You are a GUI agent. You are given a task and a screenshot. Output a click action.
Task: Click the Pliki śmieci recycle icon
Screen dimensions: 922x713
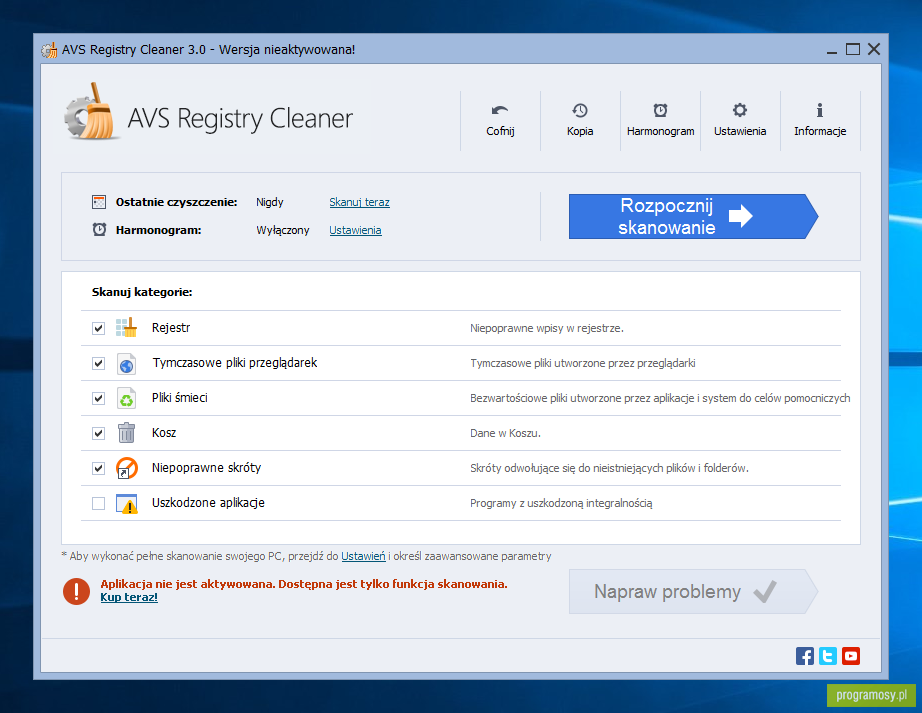[x=126, y=398]
